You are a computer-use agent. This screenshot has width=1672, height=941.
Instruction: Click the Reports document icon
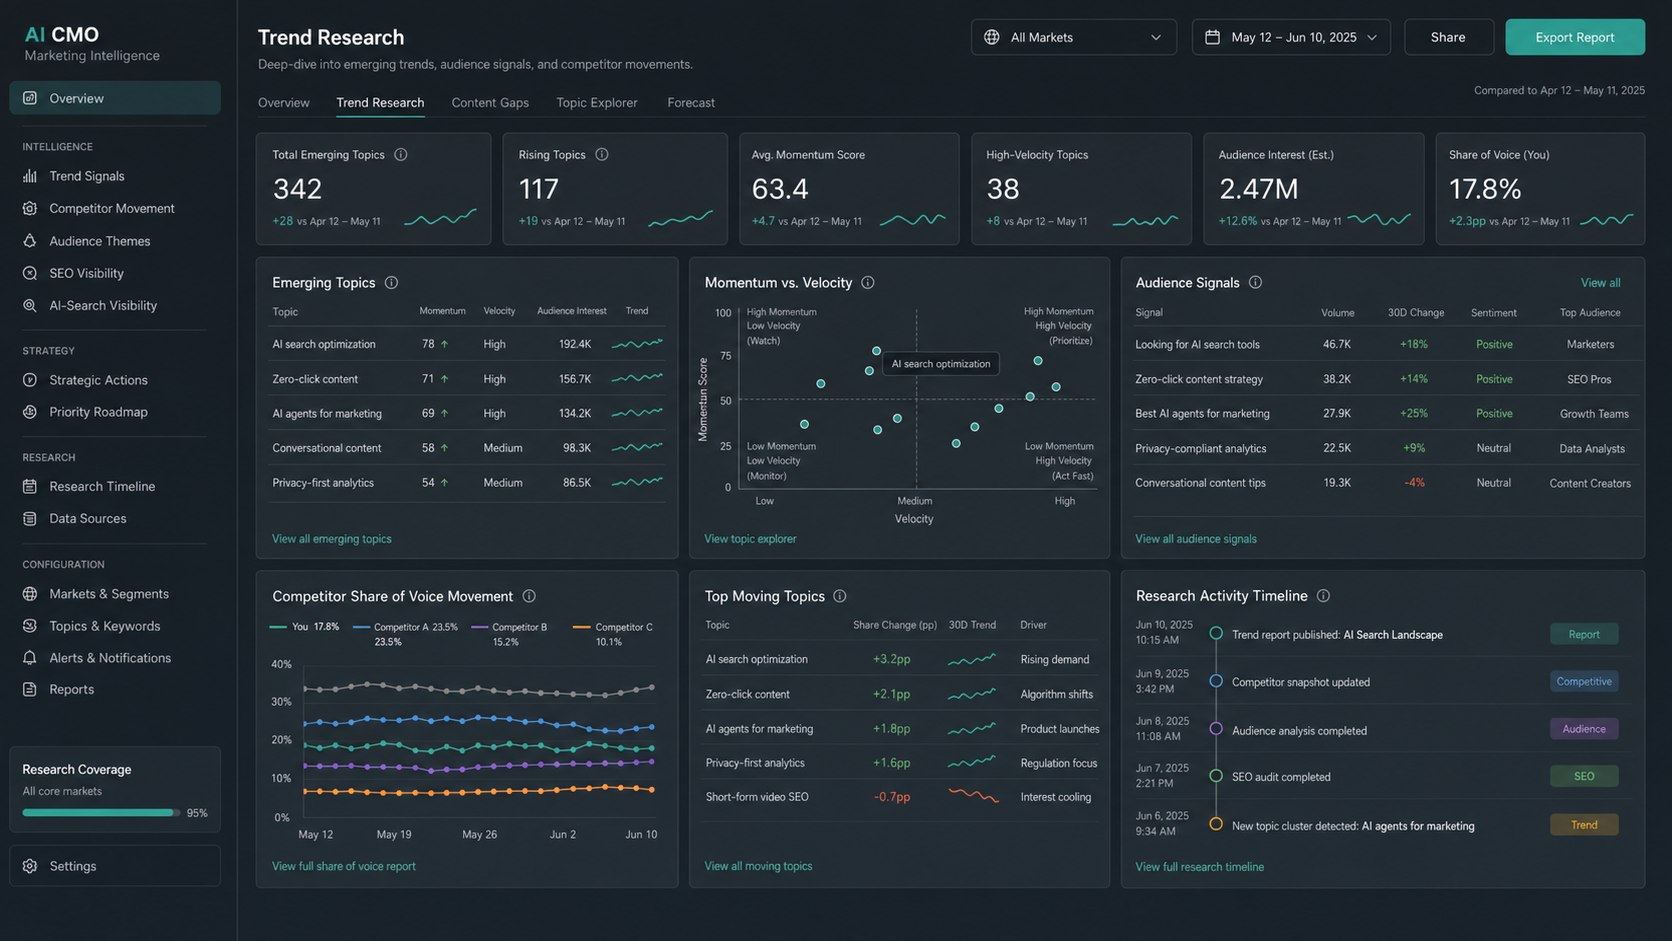pyautogui.click(x=30, y=689)
